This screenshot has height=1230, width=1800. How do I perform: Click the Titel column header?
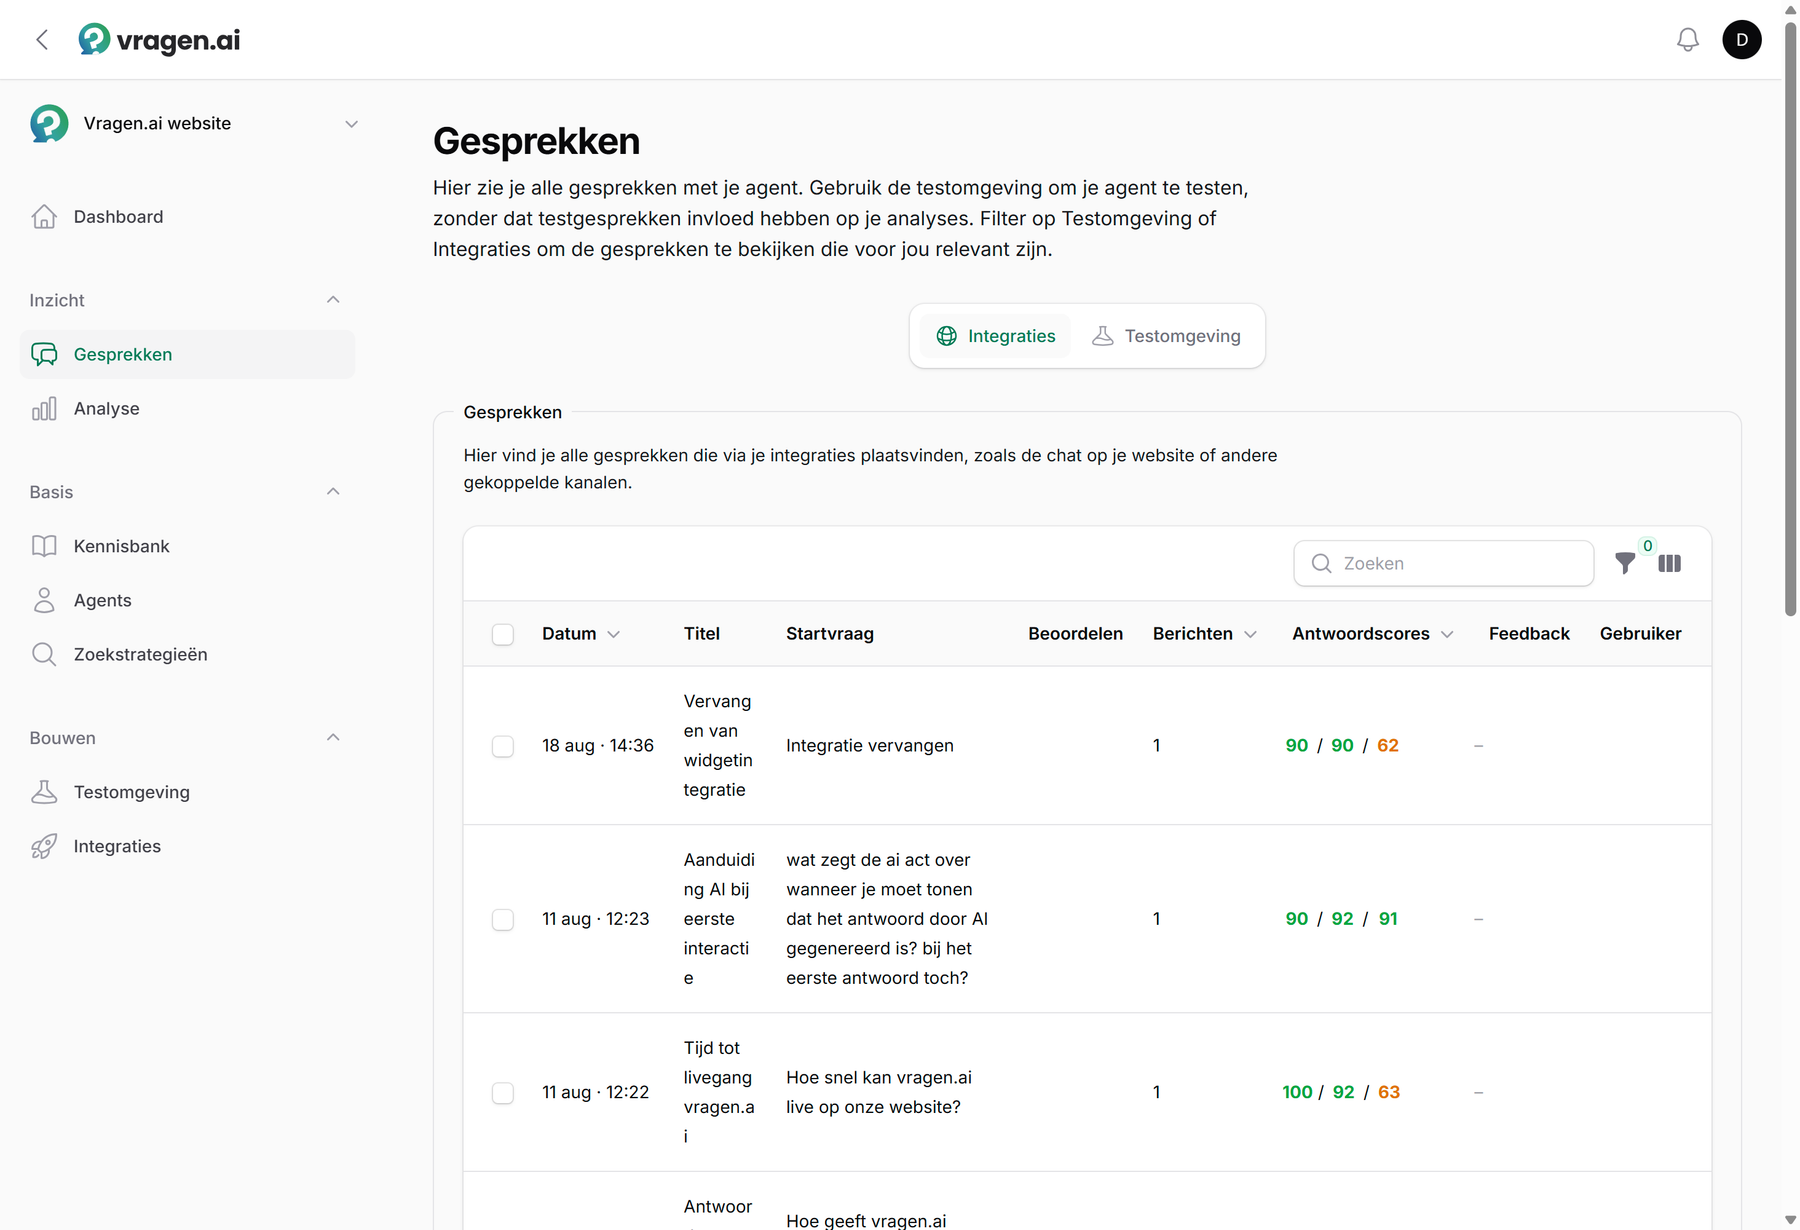(702, 634)
